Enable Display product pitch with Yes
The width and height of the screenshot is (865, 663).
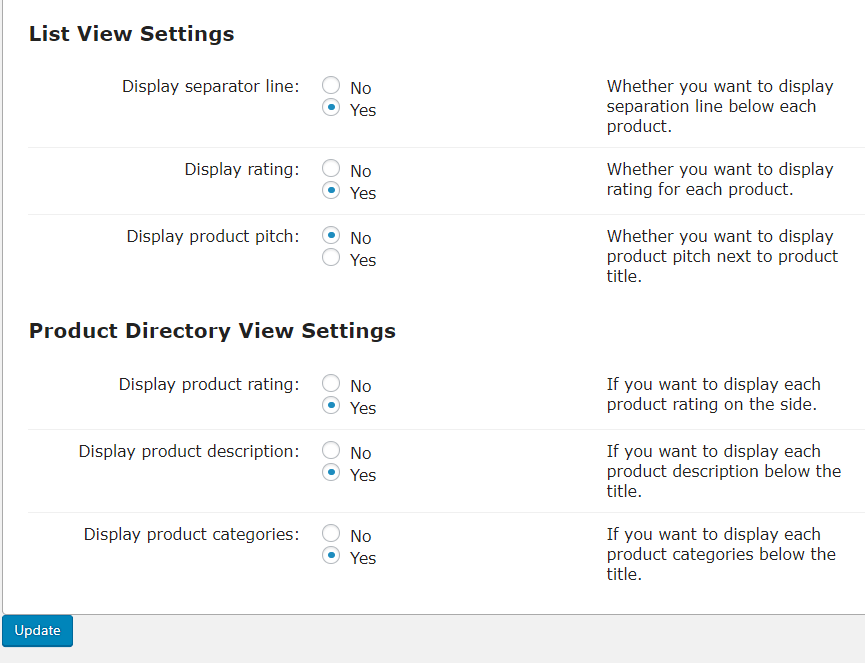click(331, 259)
